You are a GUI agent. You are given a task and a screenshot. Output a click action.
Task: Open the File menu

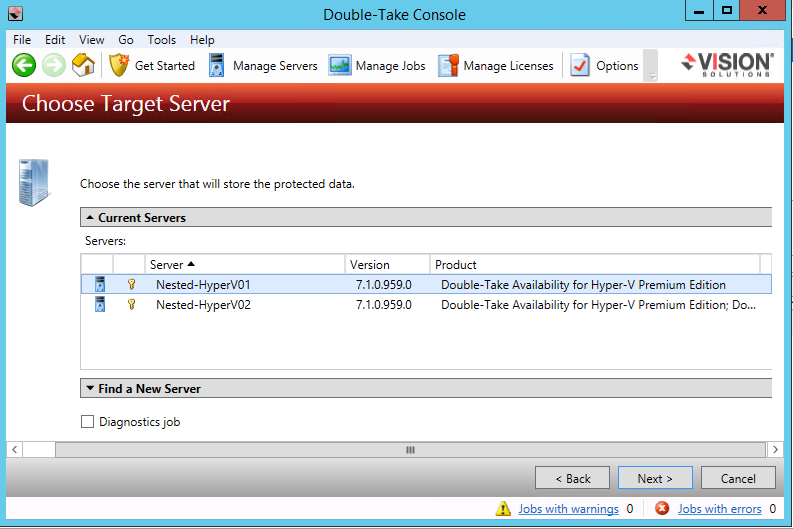click(22, 39)
